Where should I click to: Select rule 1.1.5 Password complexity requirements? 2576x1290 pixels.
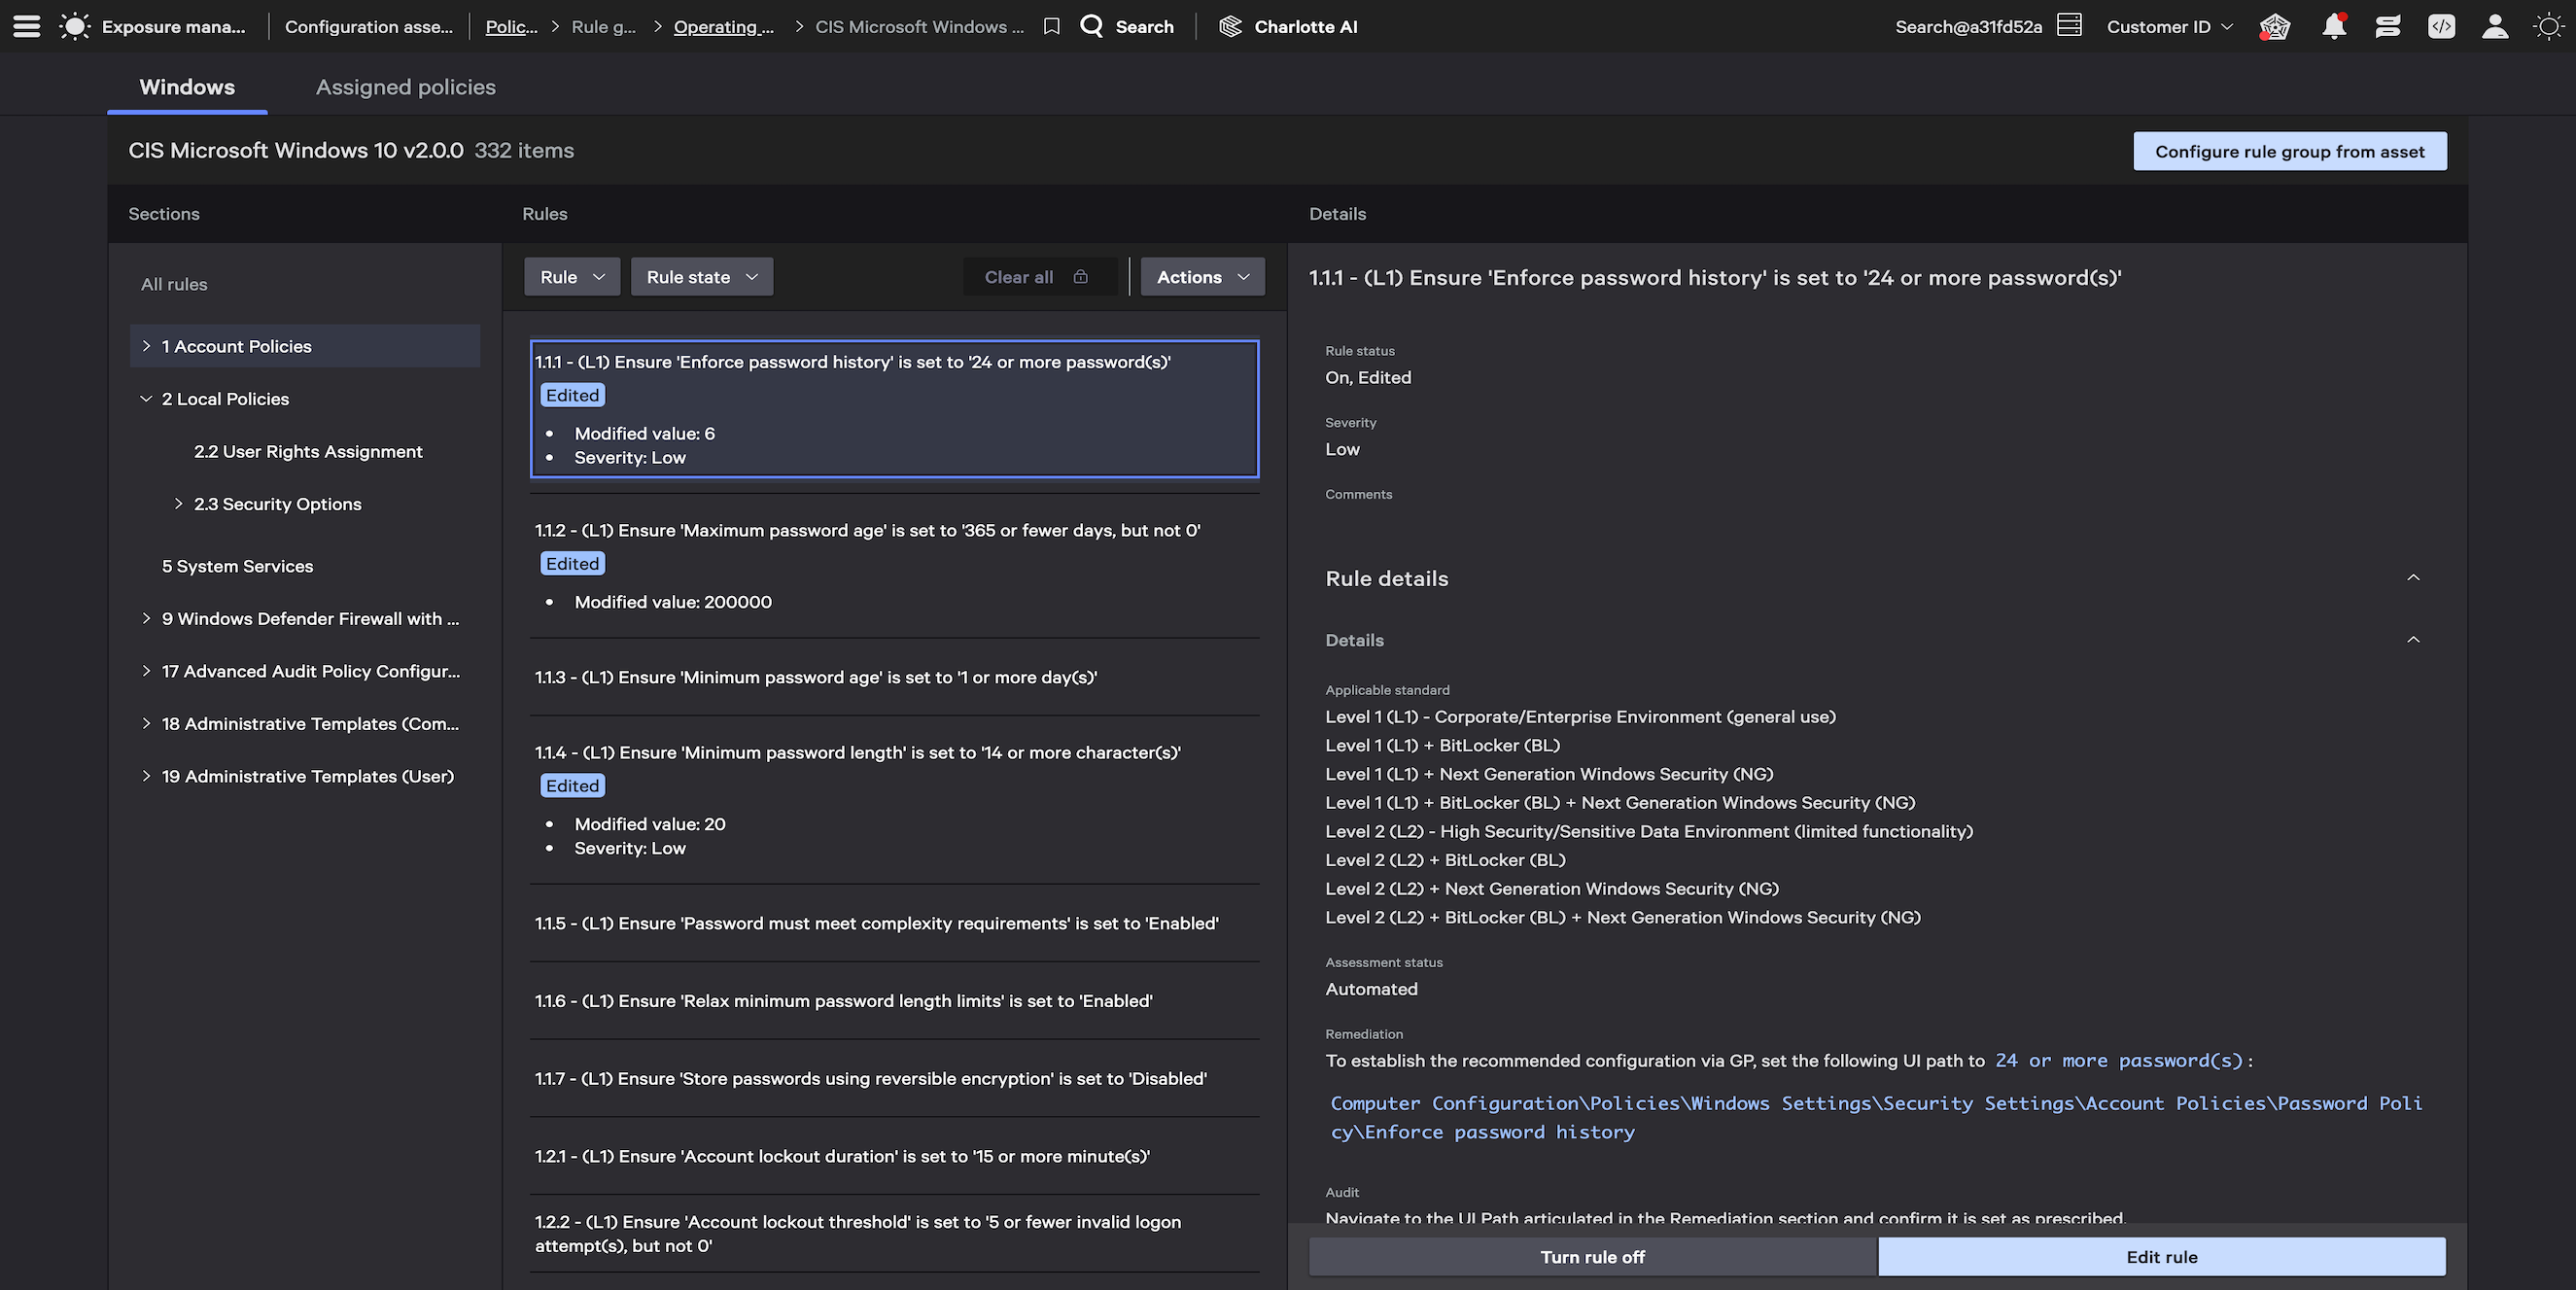coord(894,923)
